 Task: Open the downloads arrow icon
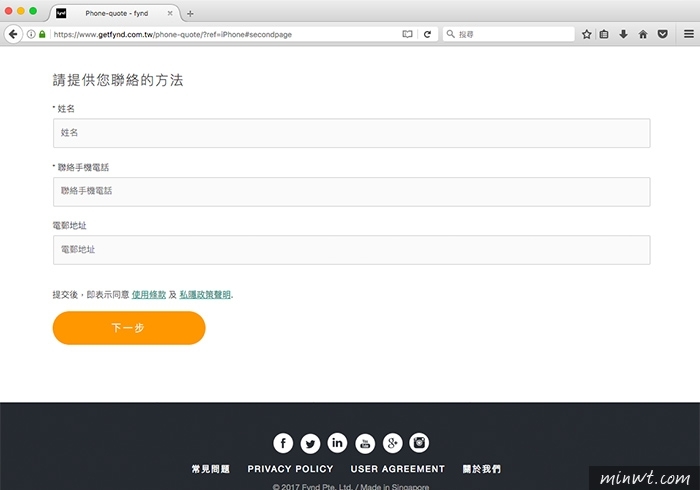pyautogui.click(x=623, y=34)
